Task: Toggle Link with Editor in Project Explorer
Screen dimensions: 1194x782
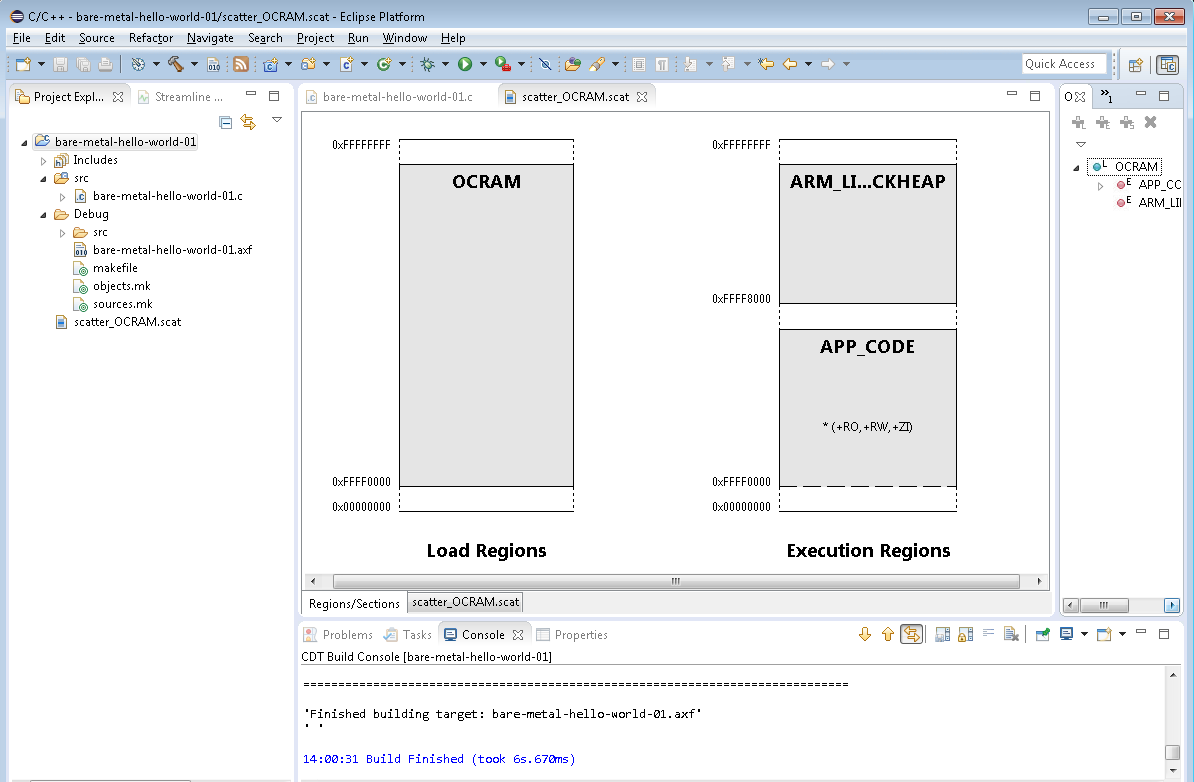Action: click(x=248, y=122)
